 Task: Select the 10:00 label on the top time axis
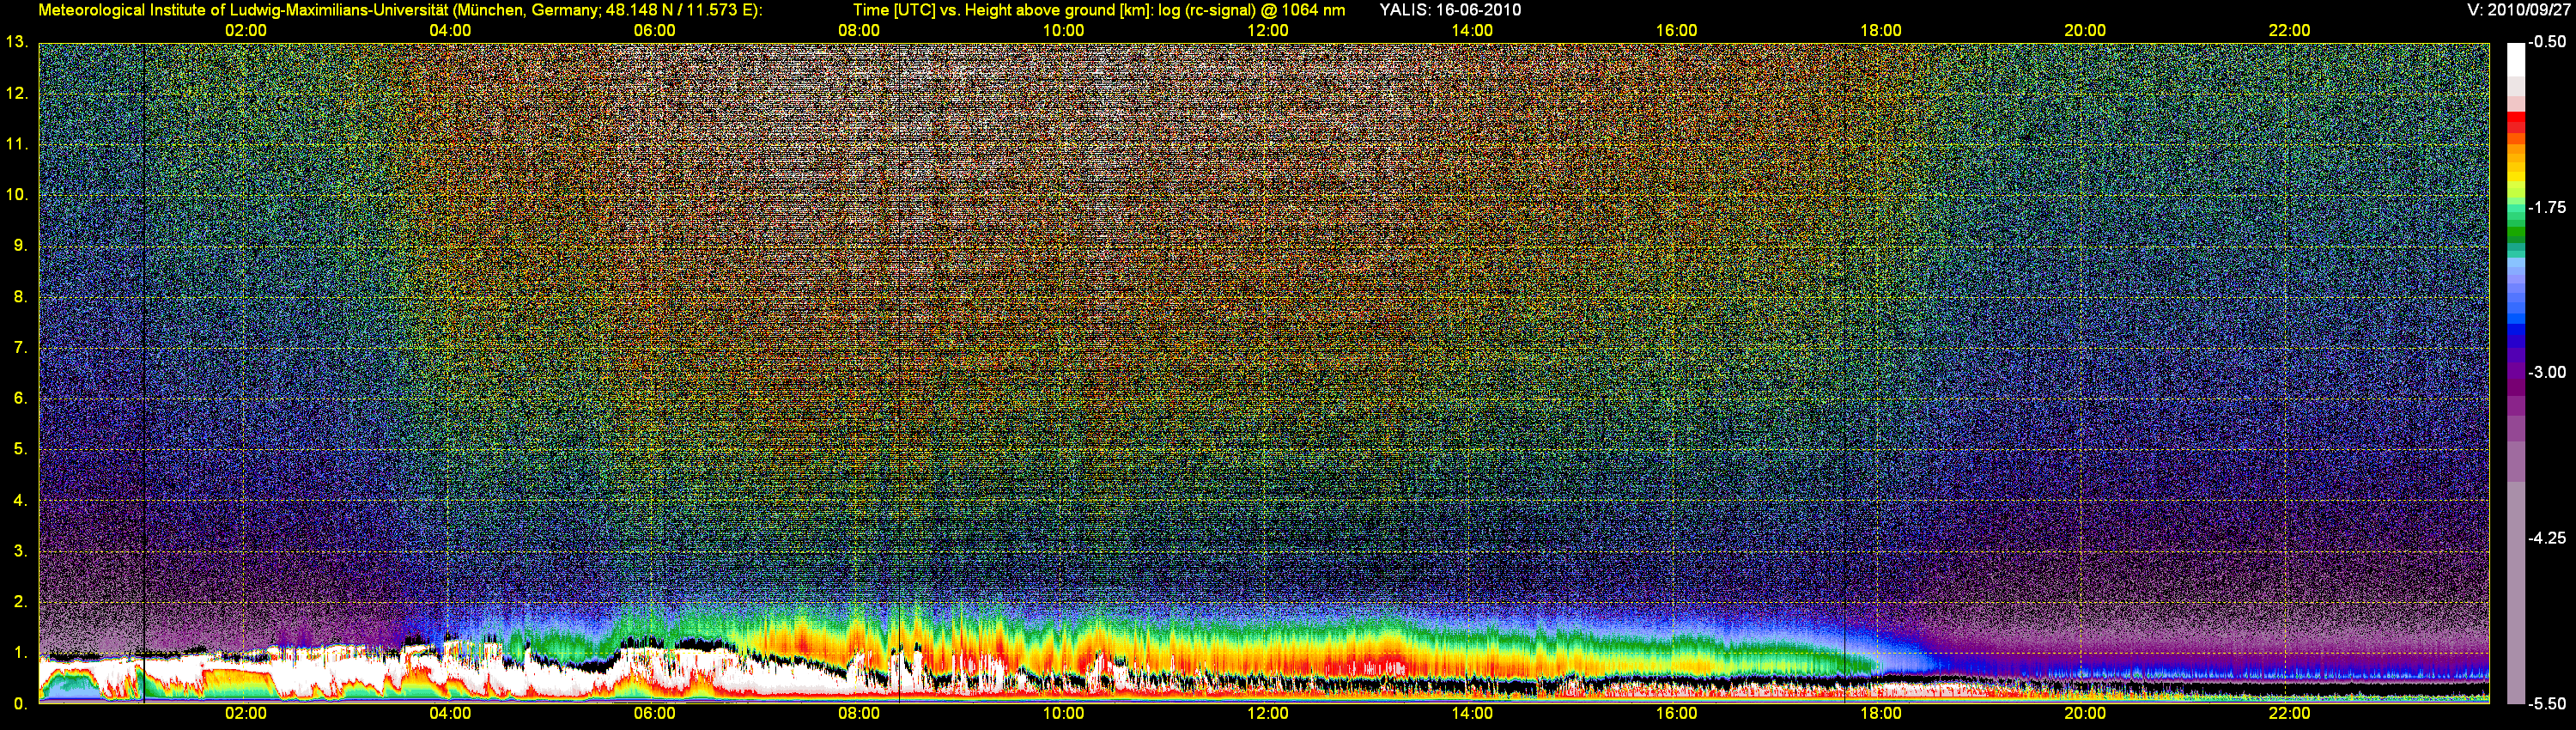click(1063, 31)
